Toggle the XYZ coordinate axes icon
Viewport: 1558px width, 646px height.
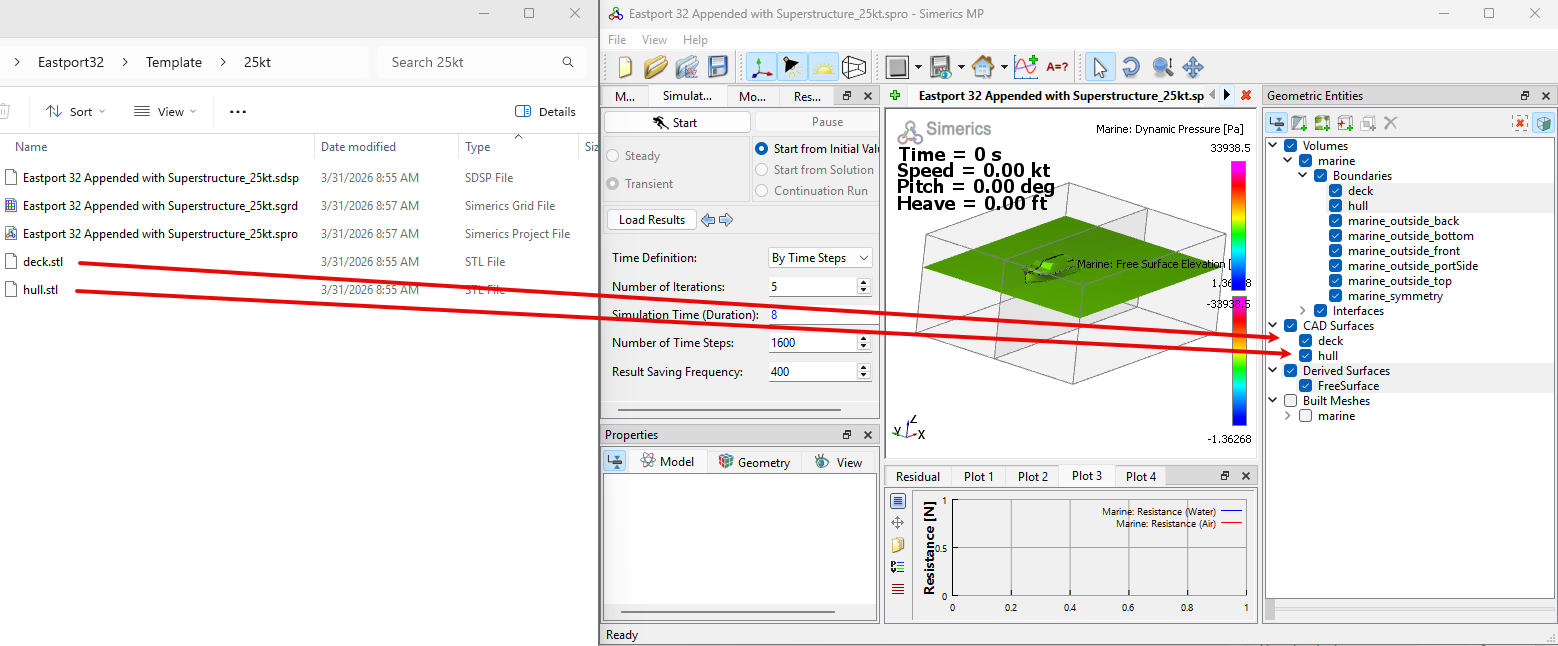point(762,67)
